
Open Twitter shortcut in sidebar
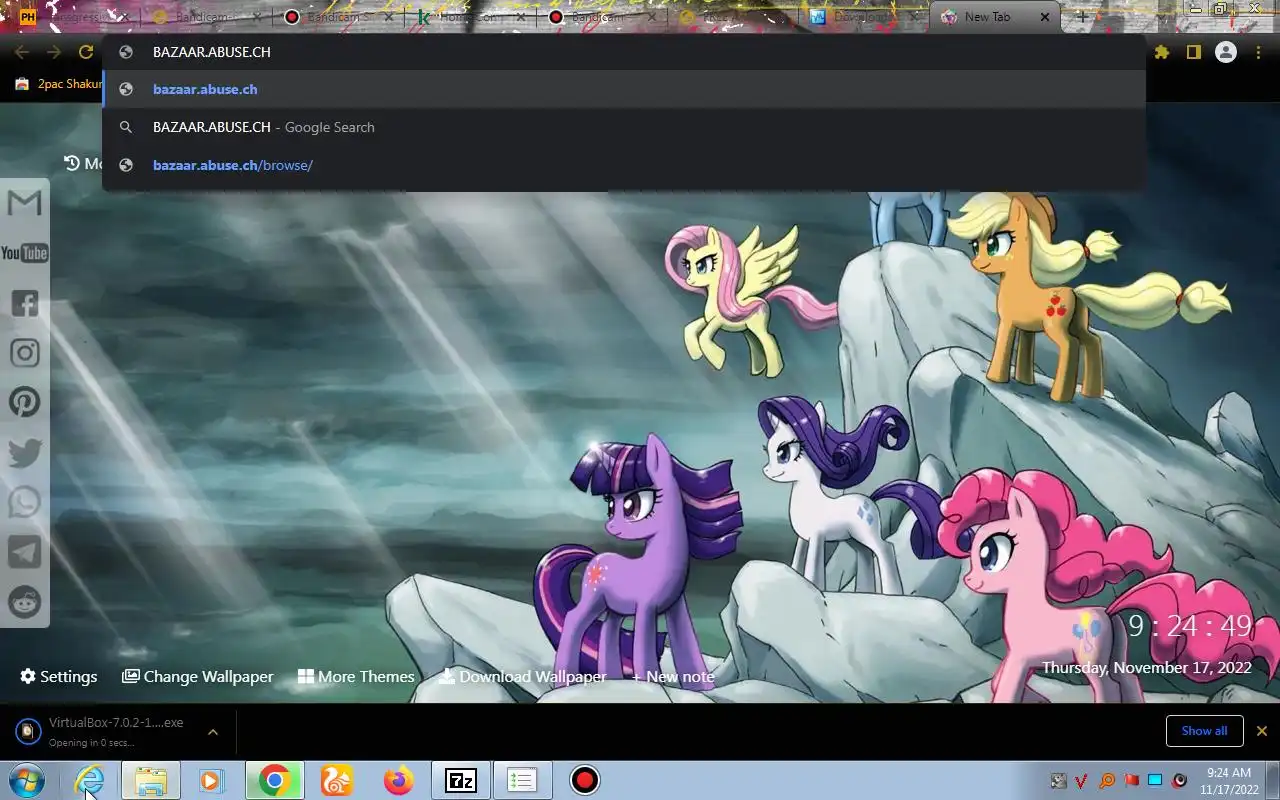[25, 452]
